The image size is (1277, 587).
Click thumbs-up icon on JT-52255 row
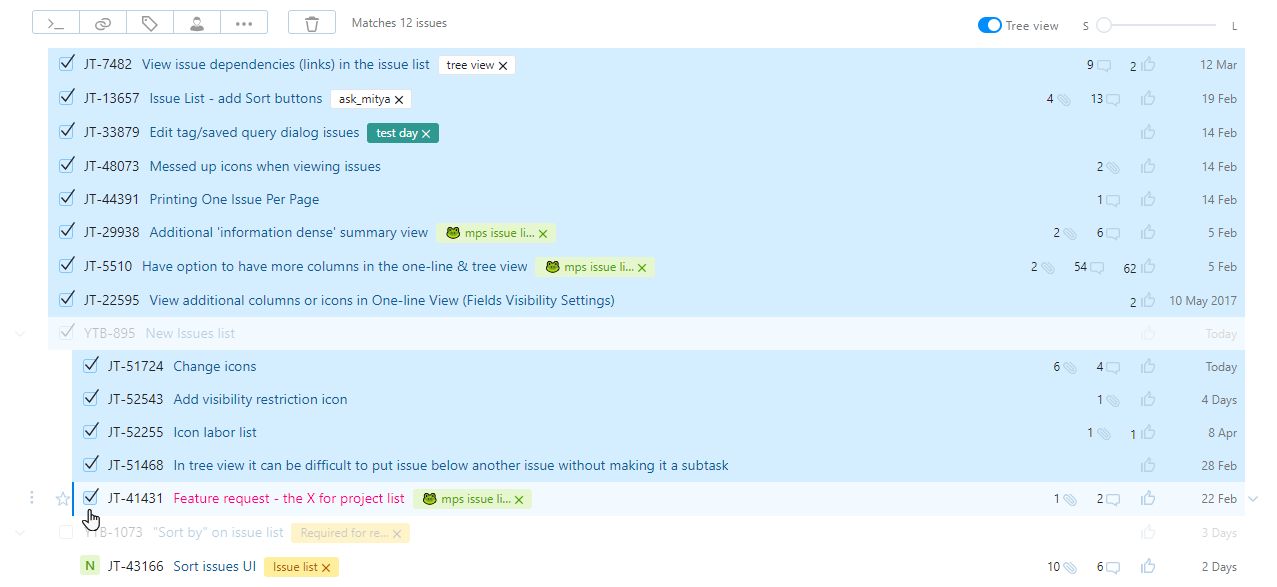[1148, 432]
